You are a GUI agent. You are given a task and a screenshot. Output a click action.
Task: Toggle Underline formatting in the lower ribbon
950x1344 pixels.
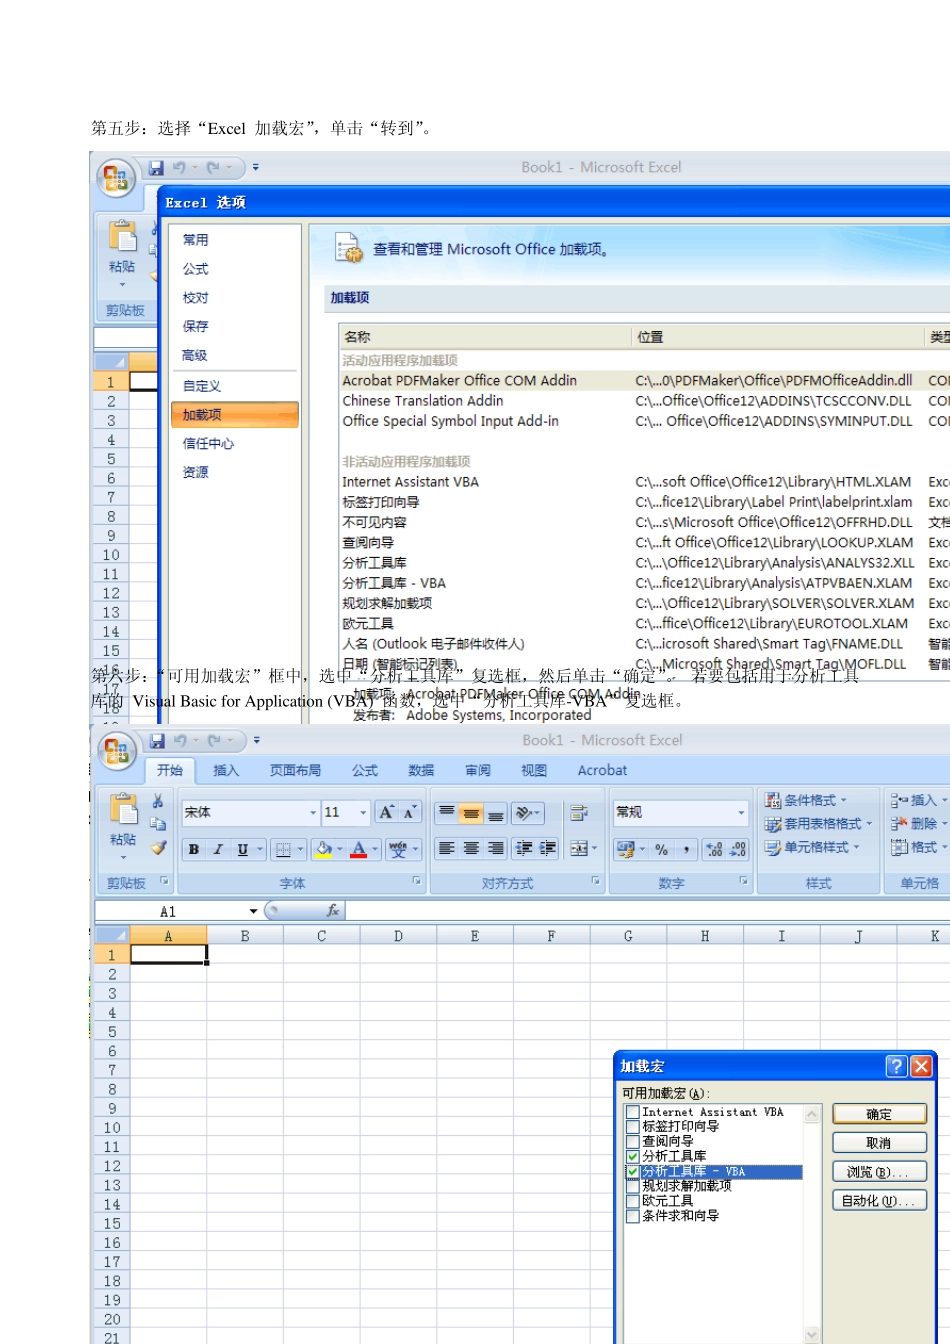click(242, 849)
